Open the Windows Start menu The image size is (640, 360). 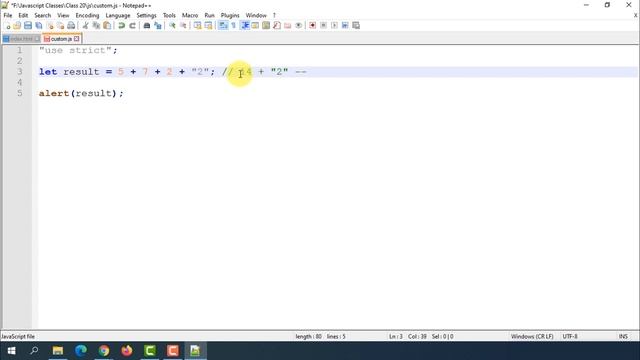11,351
